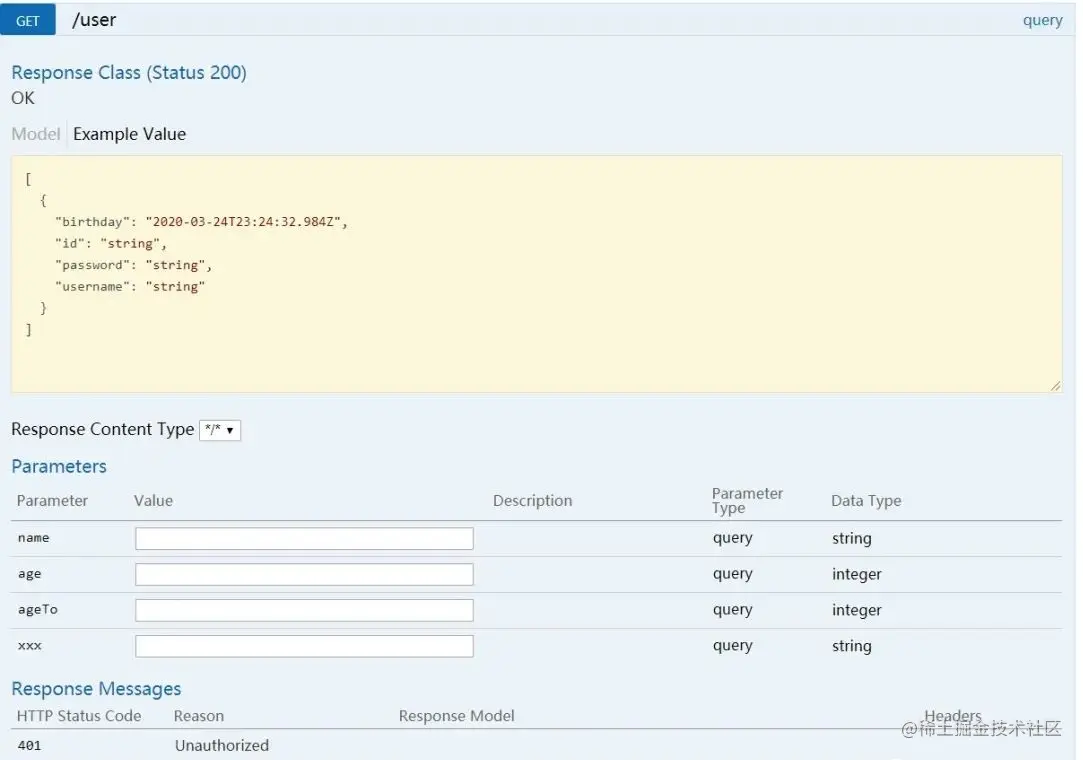Click the "Parameter" column header

coord(52,501)
